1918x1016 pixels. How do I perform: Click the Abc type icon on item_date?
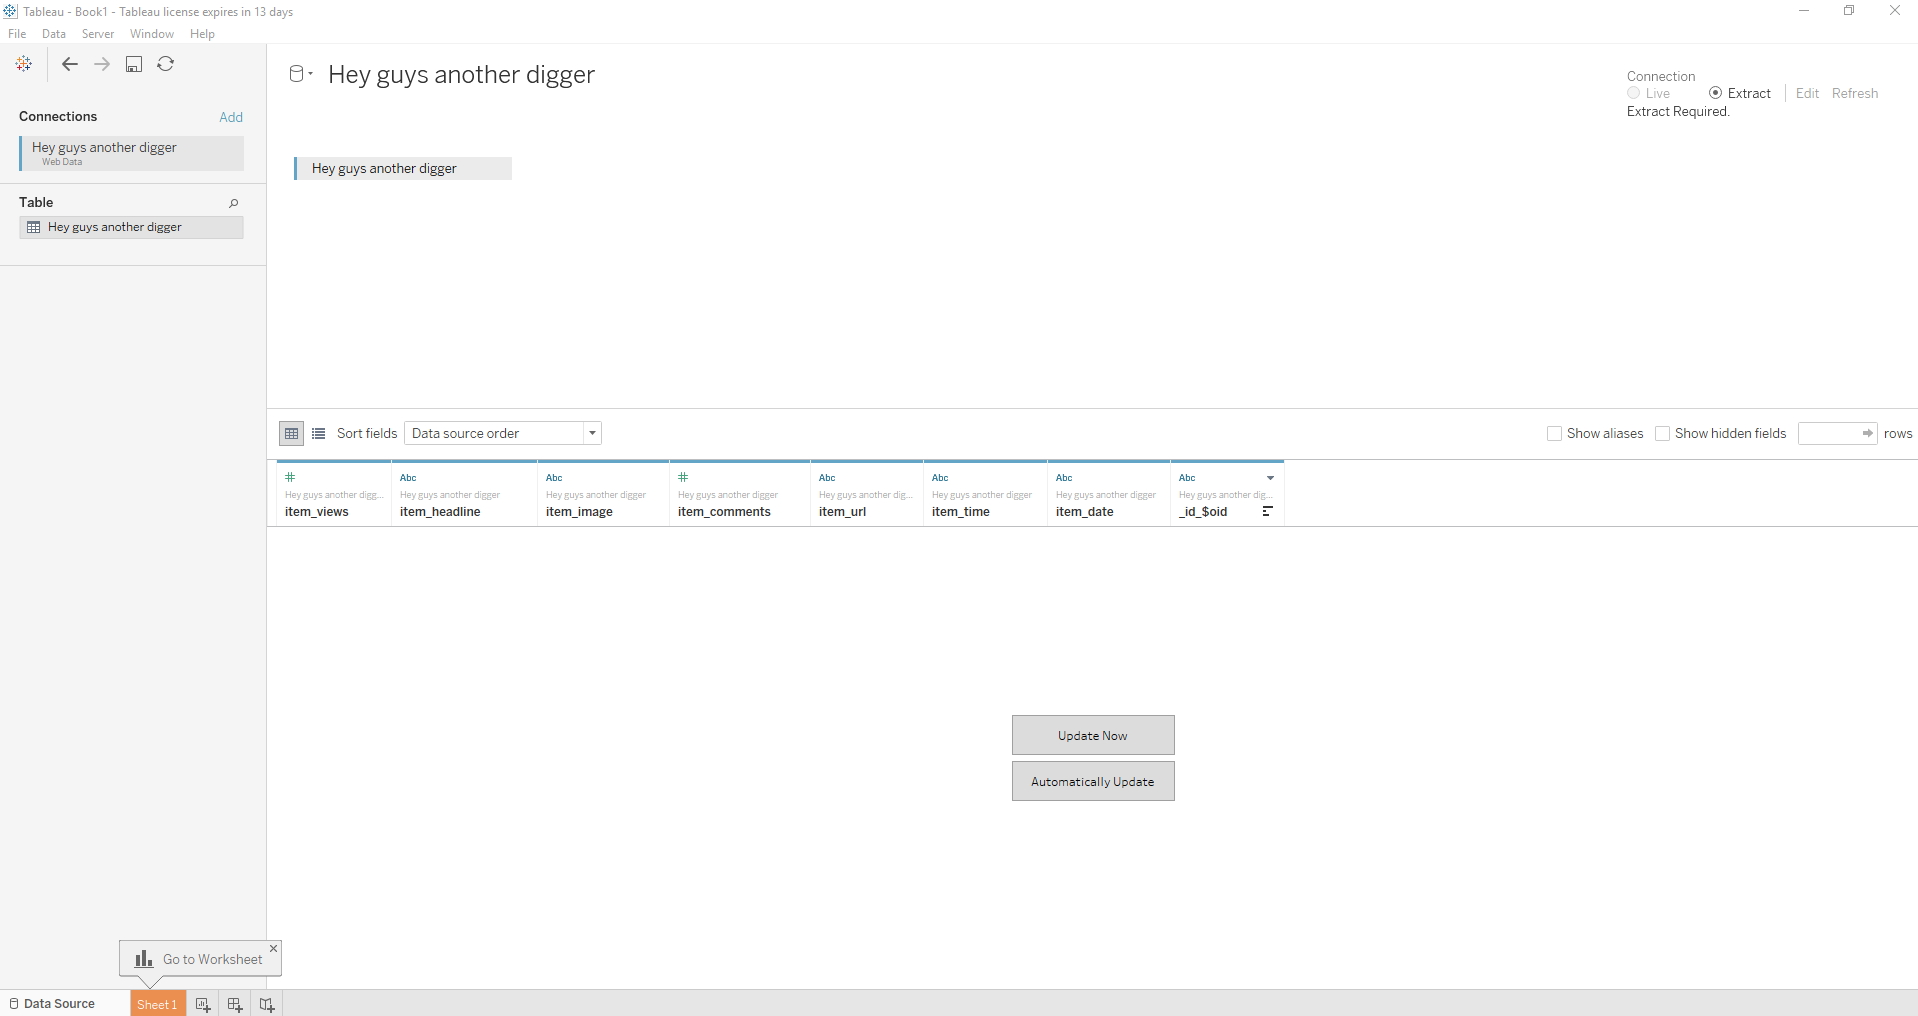coord(1064,478)
